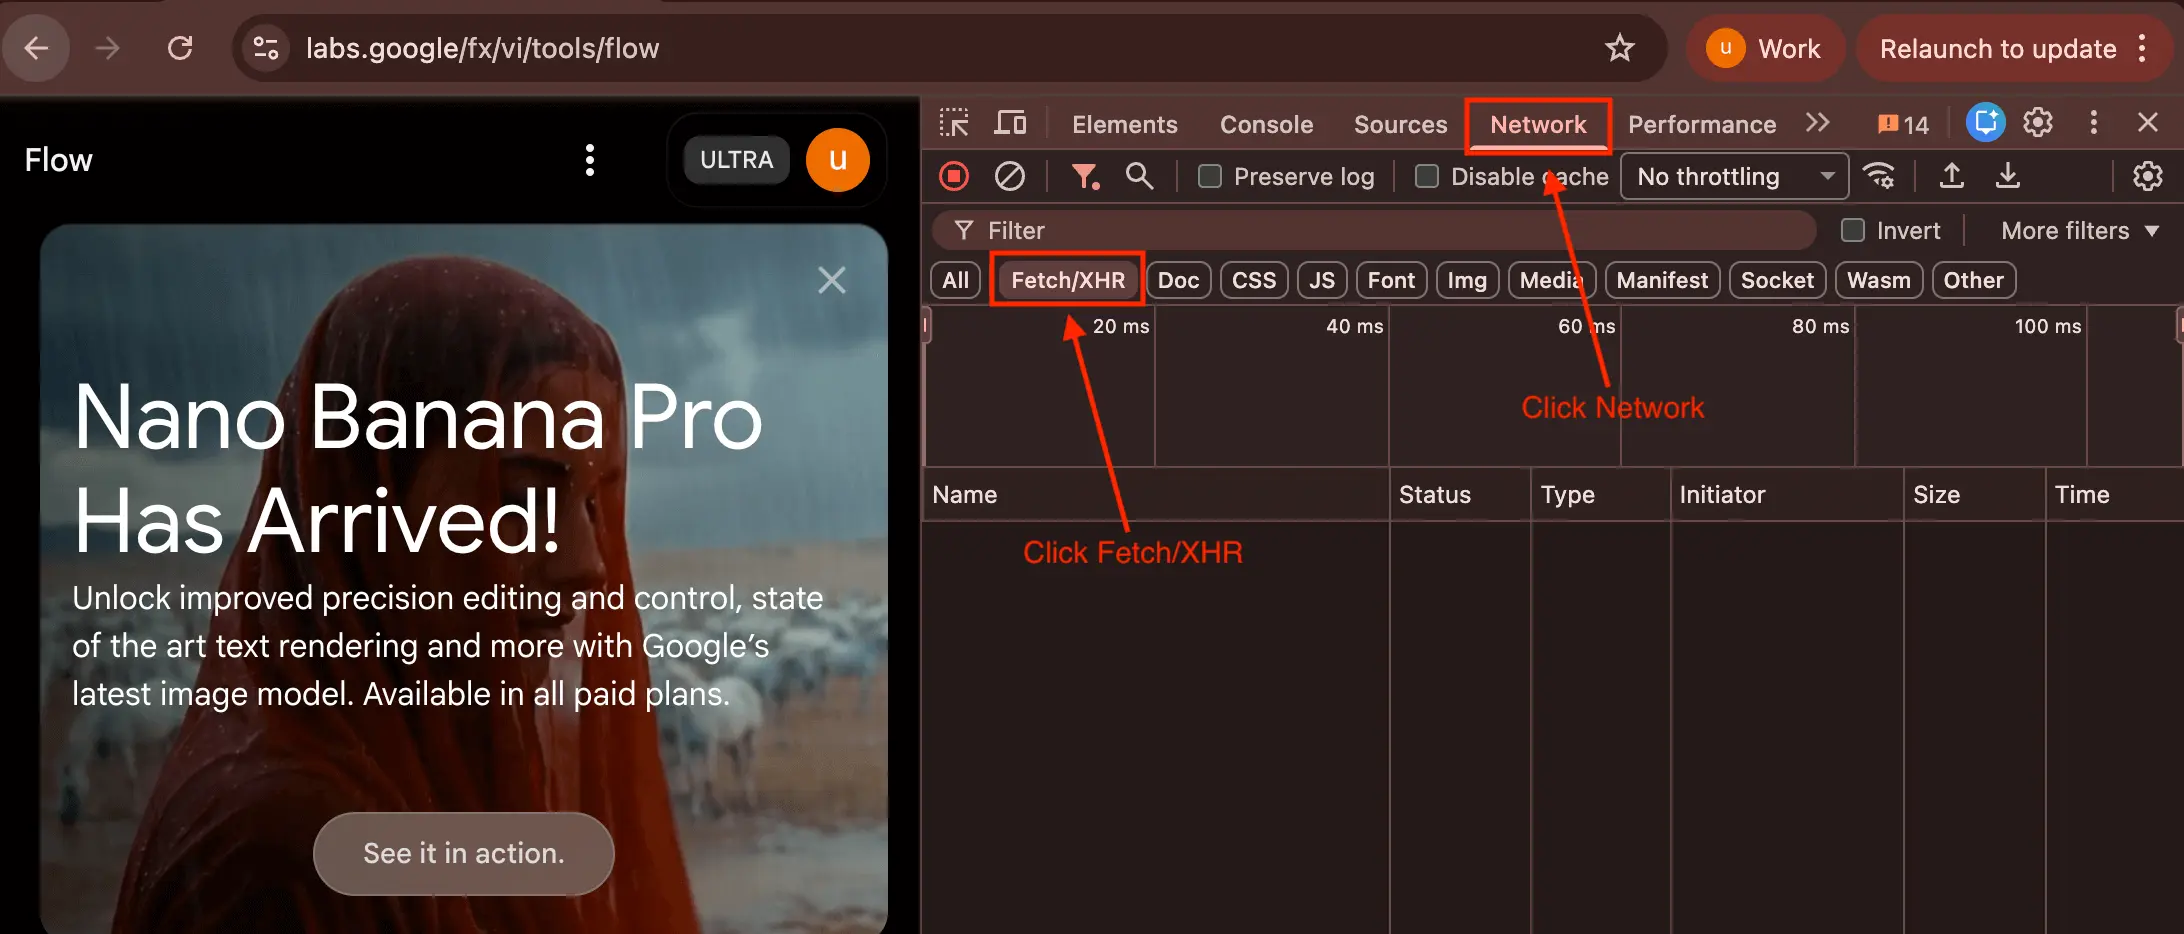
Task: Check the Invert filter option
Action: coord(1851,230)
